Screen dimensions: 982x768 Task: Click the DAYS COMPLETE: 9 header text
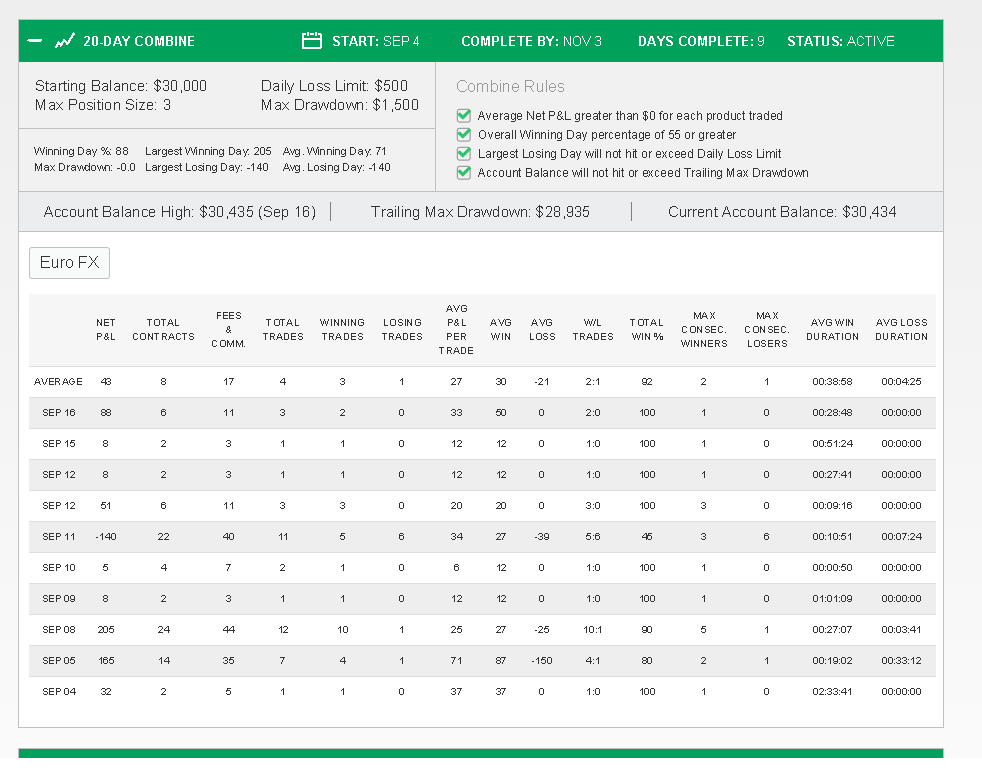(701, 41)
